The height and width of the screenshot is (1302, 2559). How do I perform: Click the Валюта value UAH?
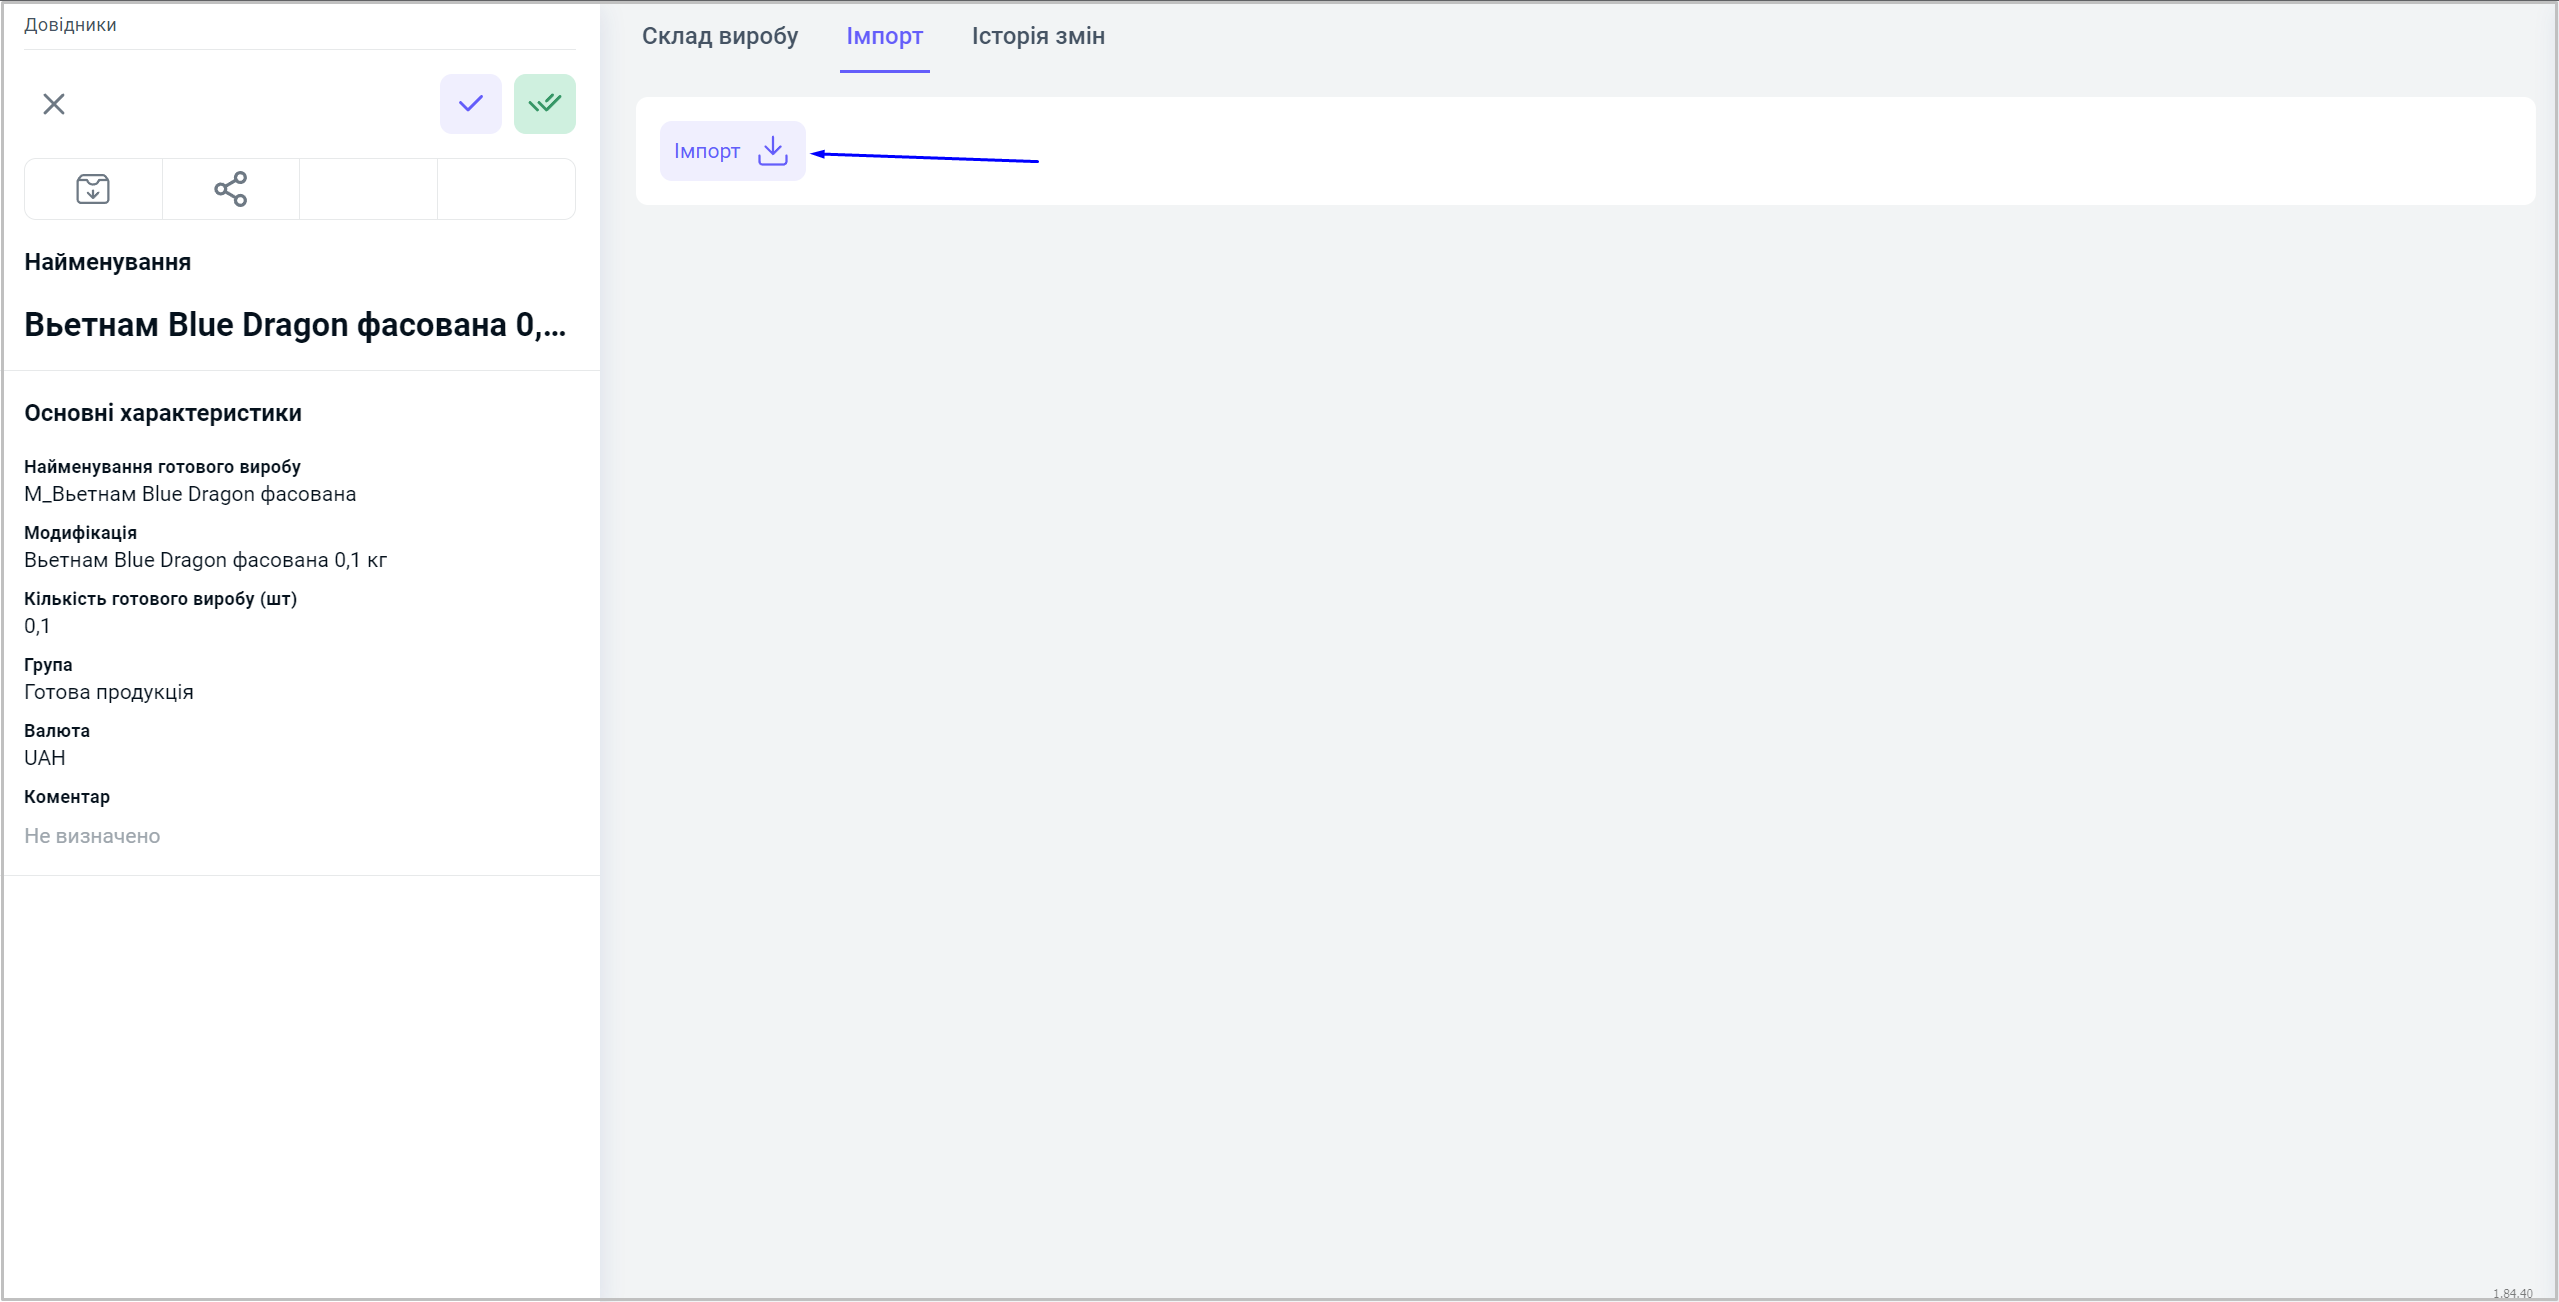(45, 758)
